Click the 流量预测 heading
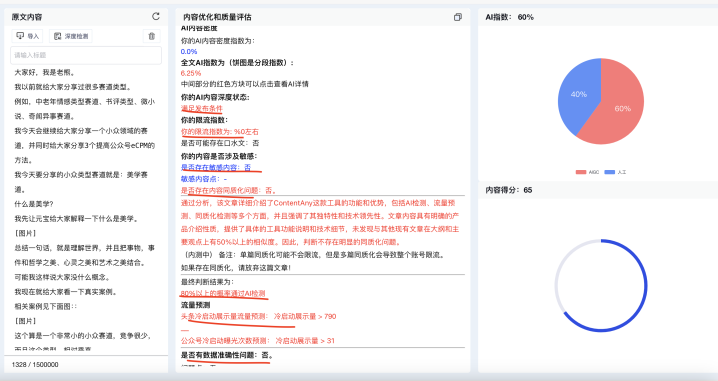 [196, 305]
